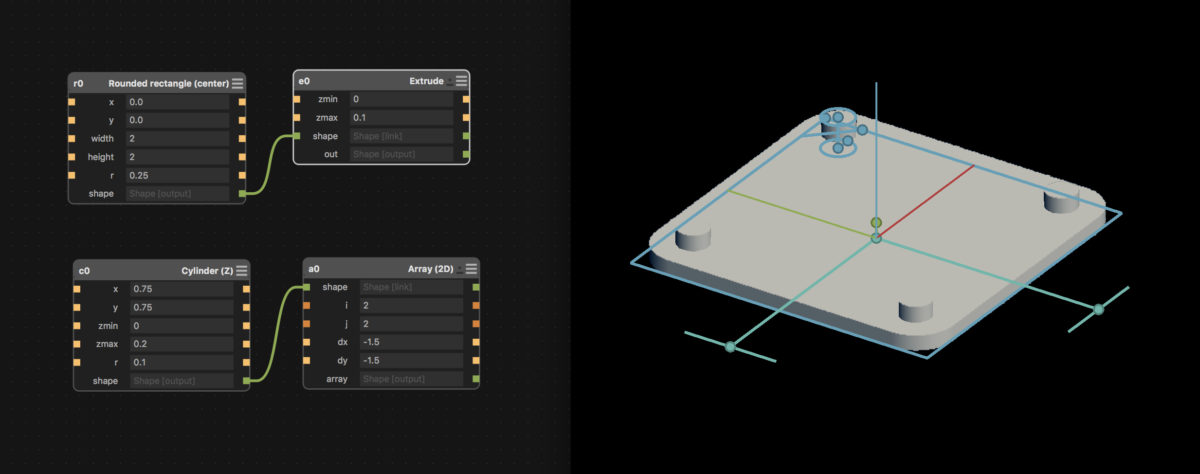Open the c0 Cylinder node menu icon
The image size is (1200, 474).
click(241, 270)
